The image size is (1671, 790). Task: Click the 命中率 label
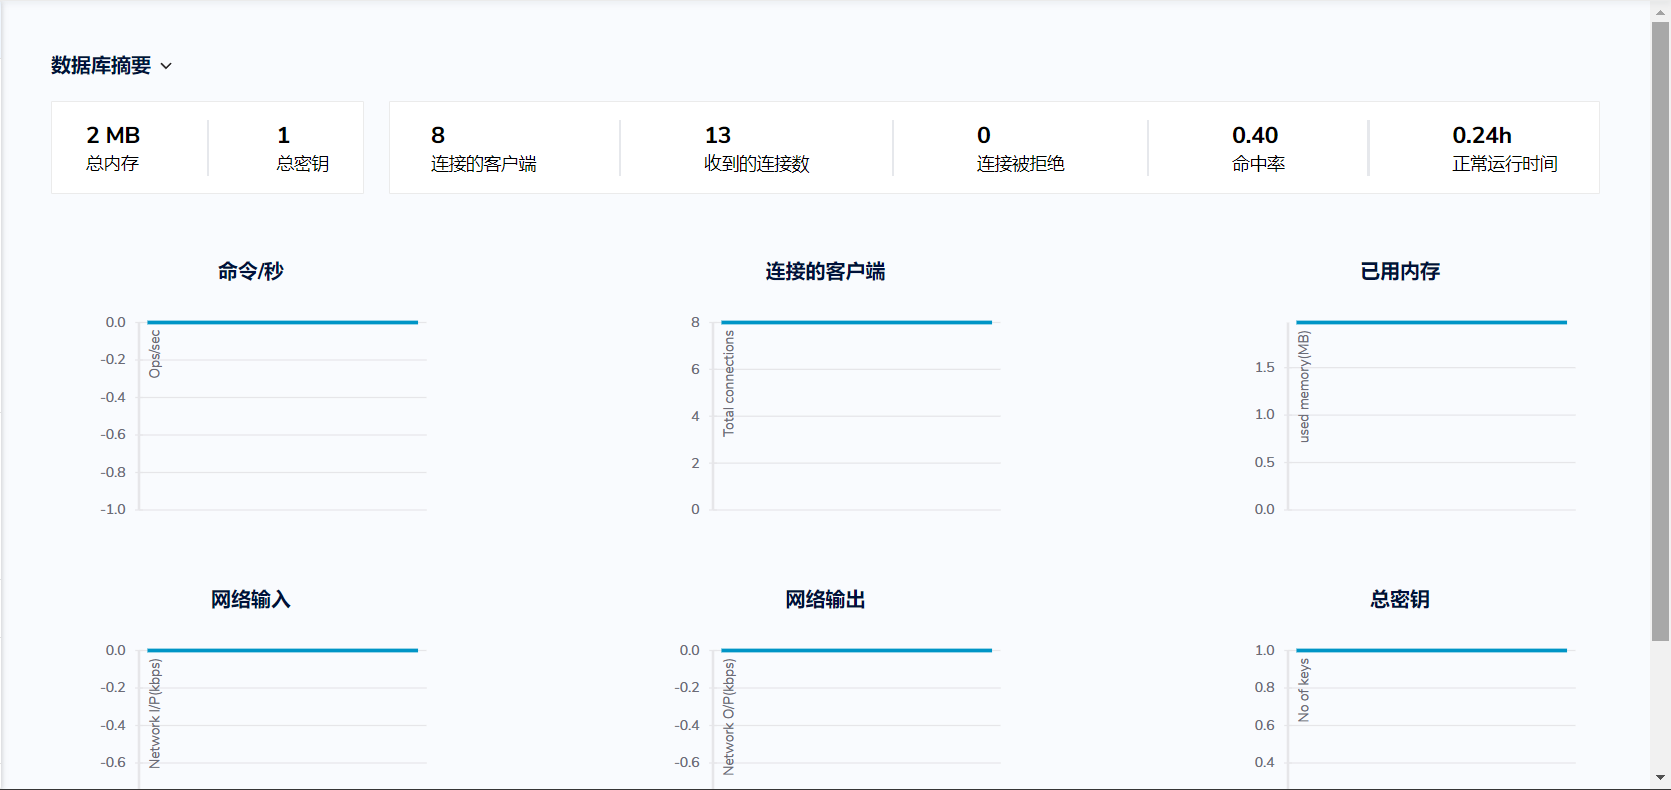(1258, 163)
